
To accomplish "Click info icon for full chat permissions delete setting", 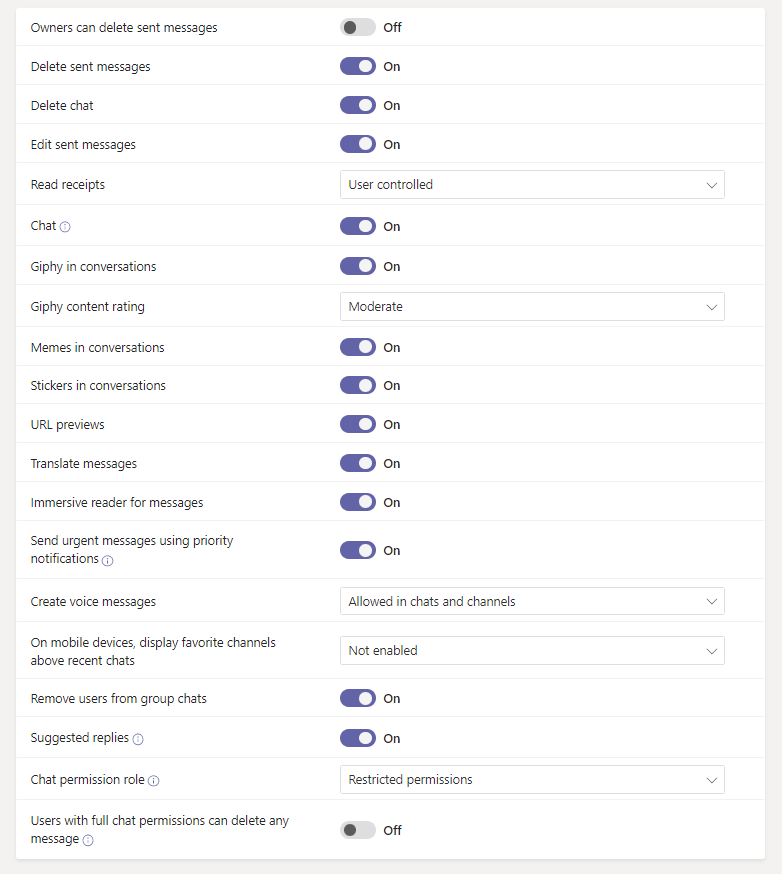I will [x=88, y=841].
